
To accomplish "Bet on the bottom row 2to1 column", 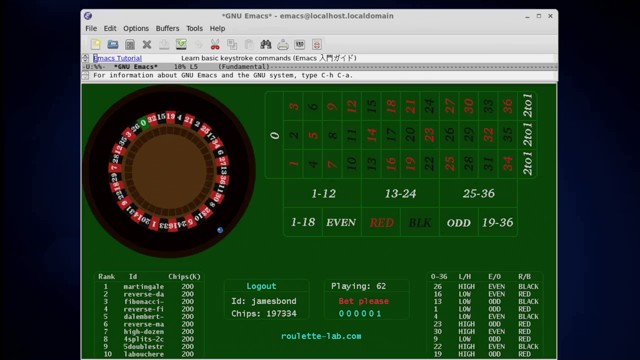I will pos(527,163).
